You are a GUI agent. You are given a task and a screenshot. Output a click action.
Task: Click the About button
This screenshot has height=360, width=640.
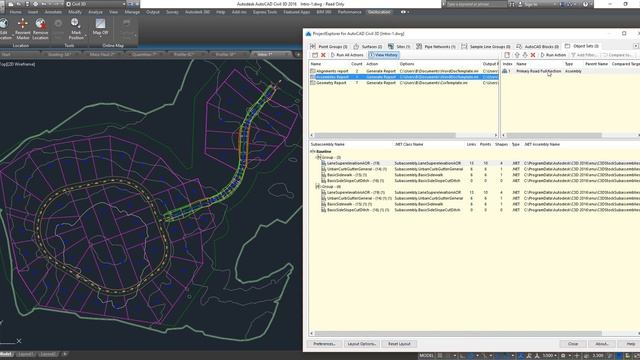pos(602,344)
